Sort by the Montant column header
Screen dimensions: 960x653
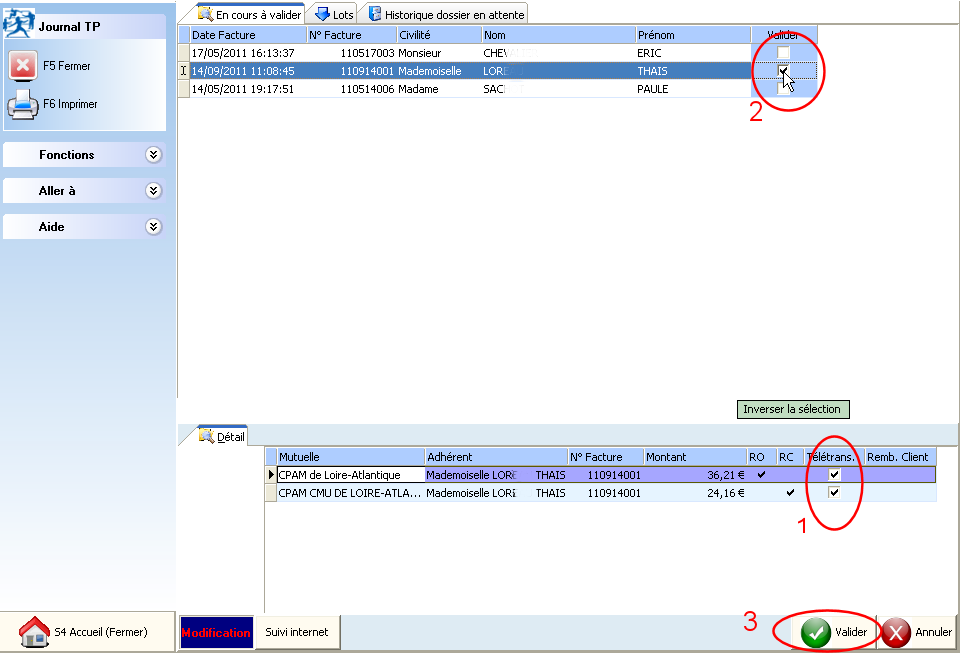pos(695,457)
